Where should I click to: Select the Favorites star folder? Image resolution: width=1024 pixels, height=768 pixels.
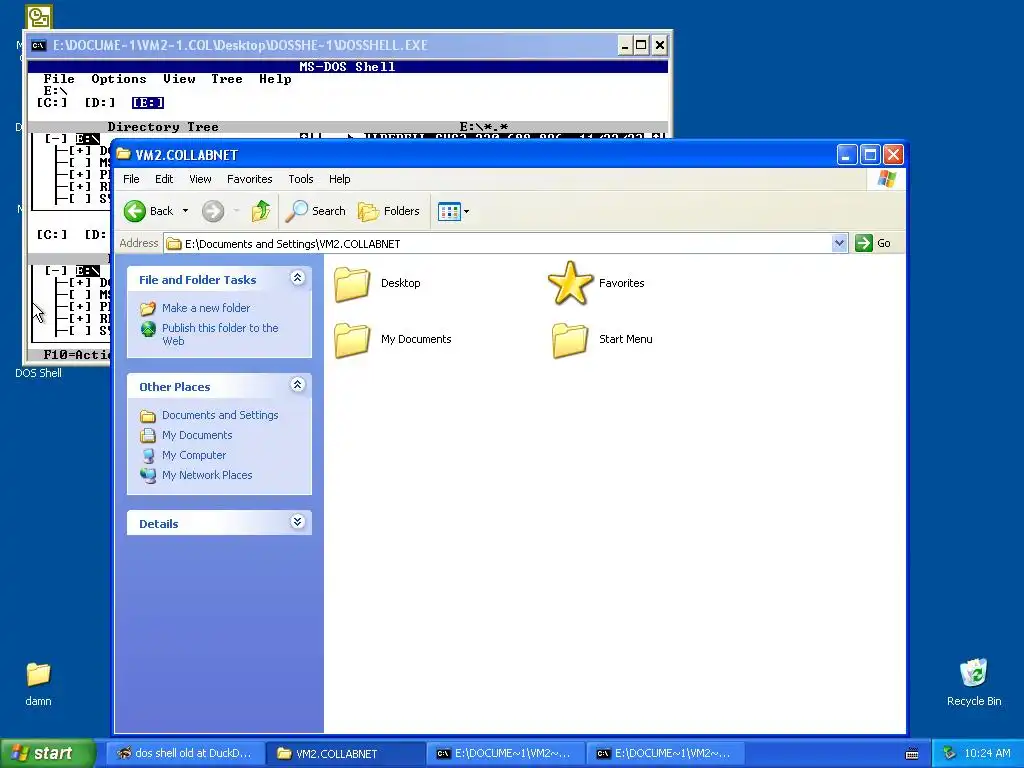coord(570,283)
